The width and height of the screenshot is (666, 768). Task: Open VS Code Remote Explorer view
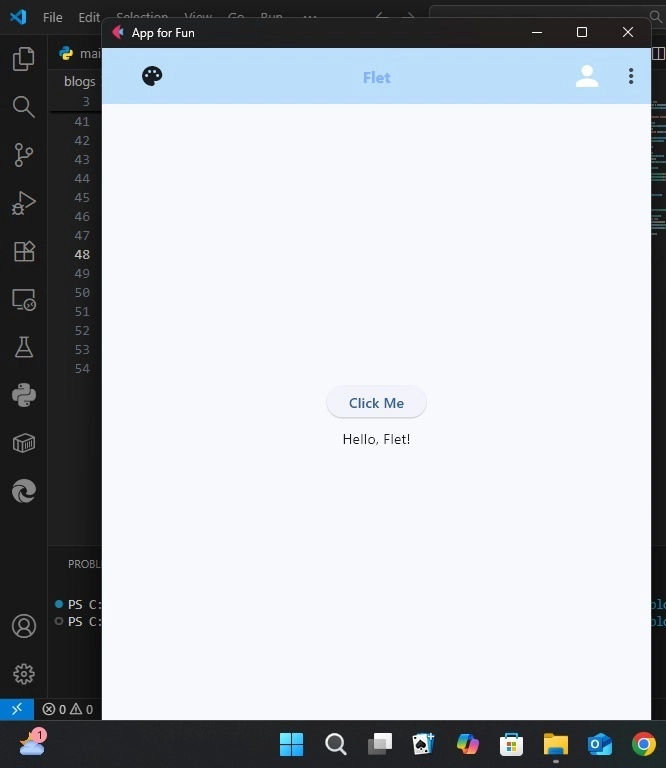pyautogui.click(x=24, y=299)
